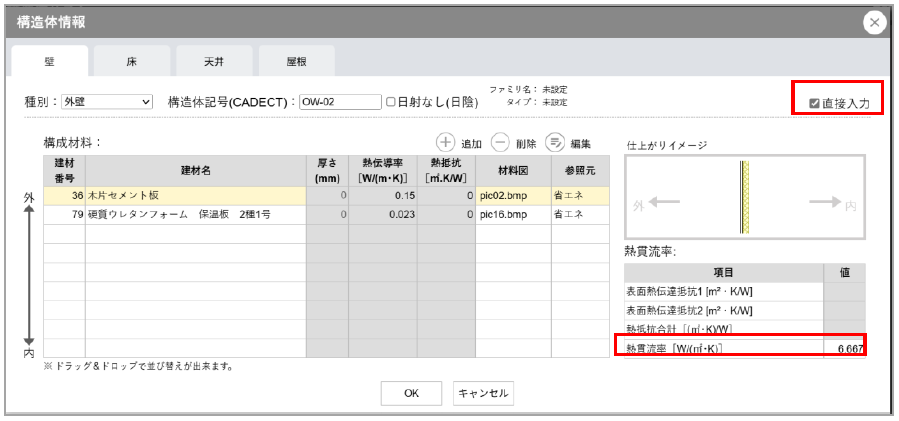
Task: Select the 屋根 tab
Action: [x=296, y=61]
